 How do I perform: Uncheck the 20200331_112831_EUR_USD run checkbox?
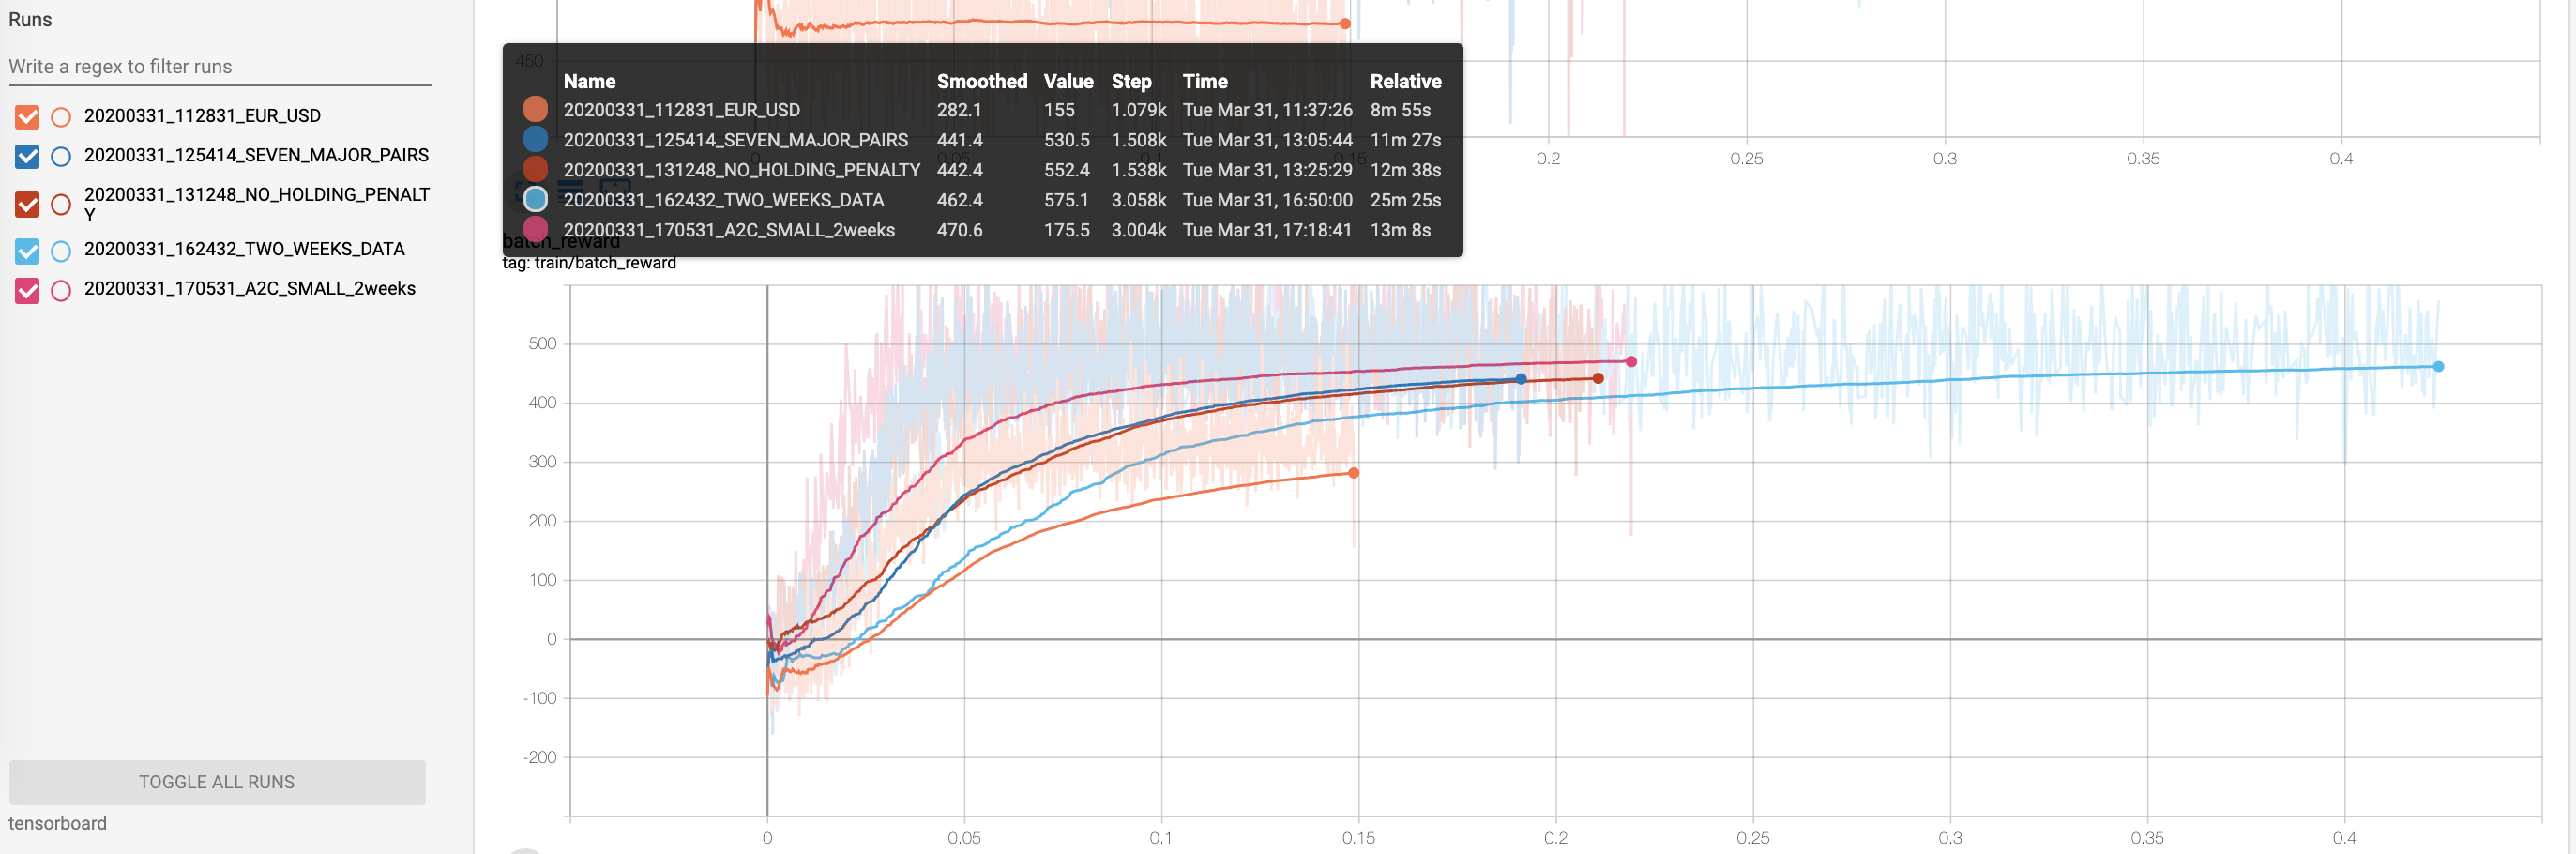(x=27, y=117)
